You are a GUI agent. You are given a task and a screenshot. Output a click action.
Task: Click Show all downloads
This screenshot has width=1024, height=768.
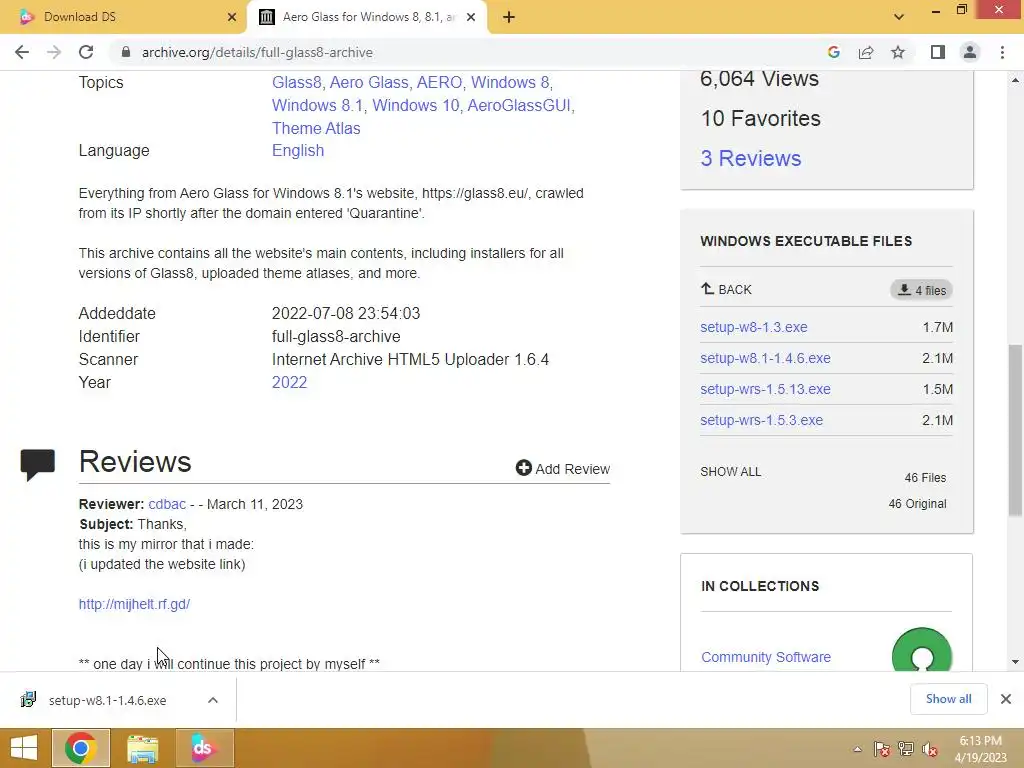click(948, 699)
